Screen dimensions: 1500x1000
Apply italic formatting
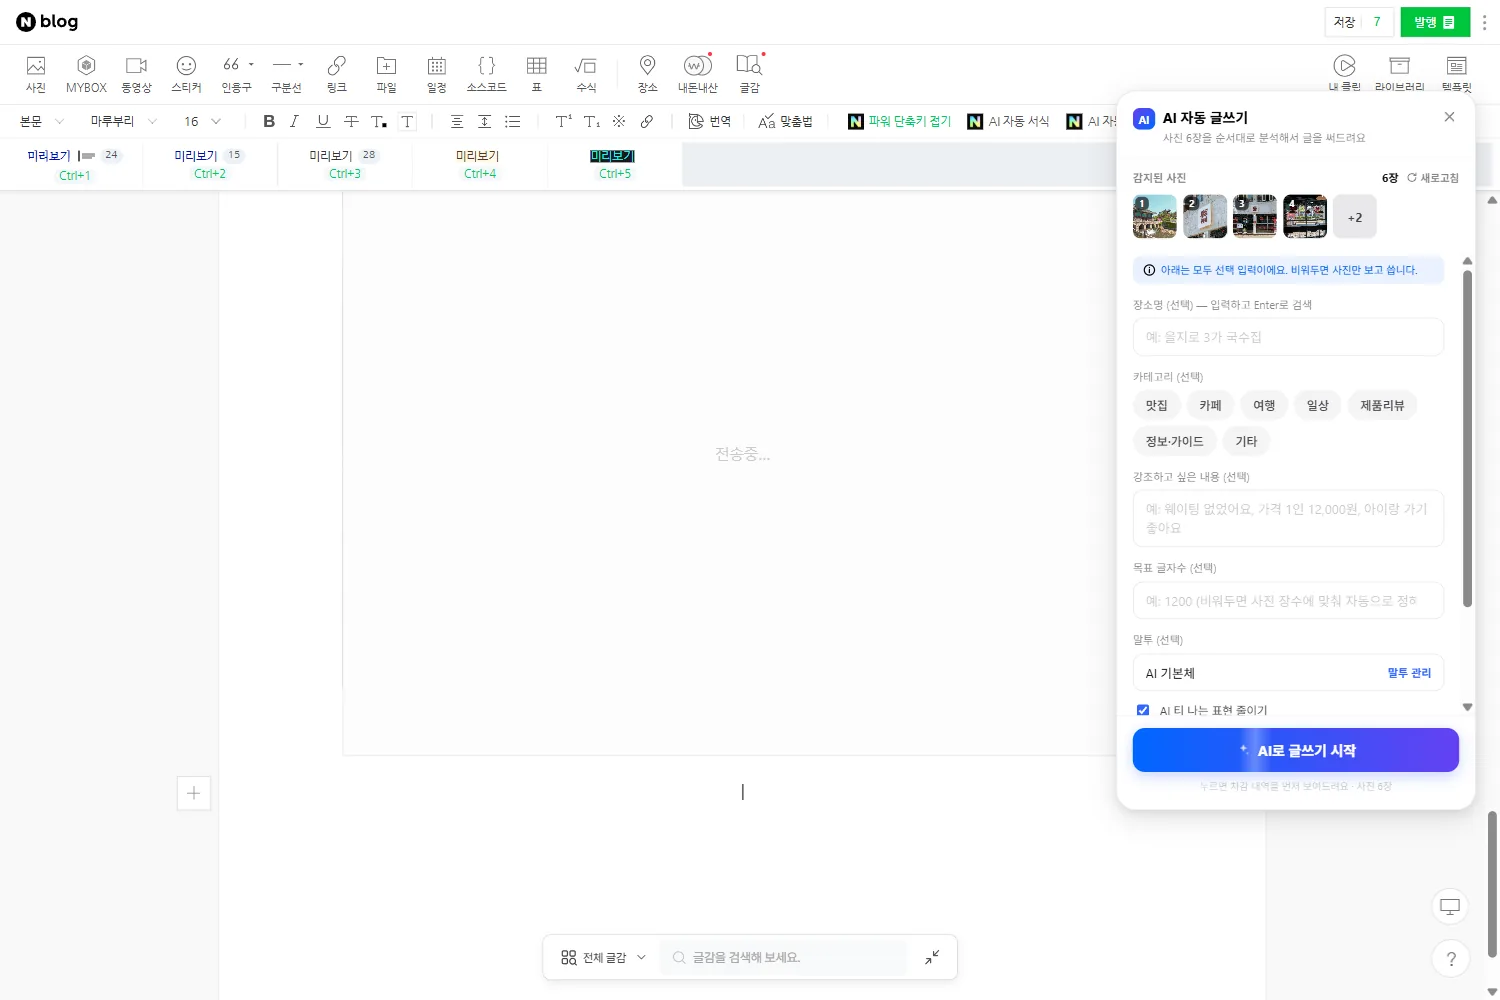click(294, 121)
